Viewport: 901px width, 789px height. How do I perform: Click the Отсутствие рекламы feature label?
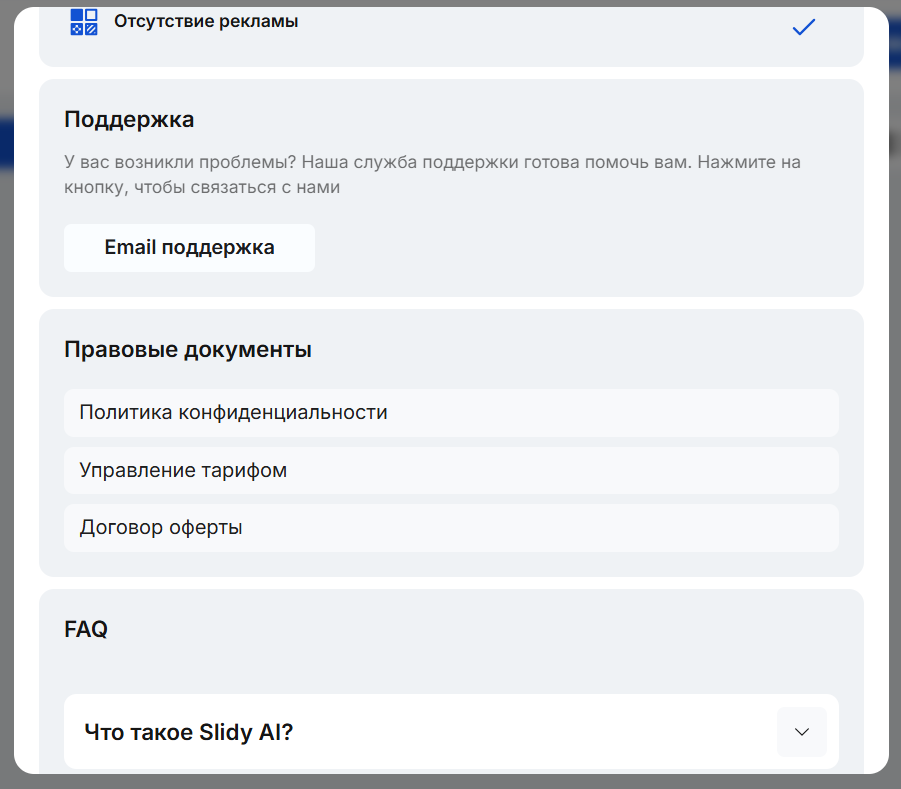pyautogui.click(x=206, y=21)
